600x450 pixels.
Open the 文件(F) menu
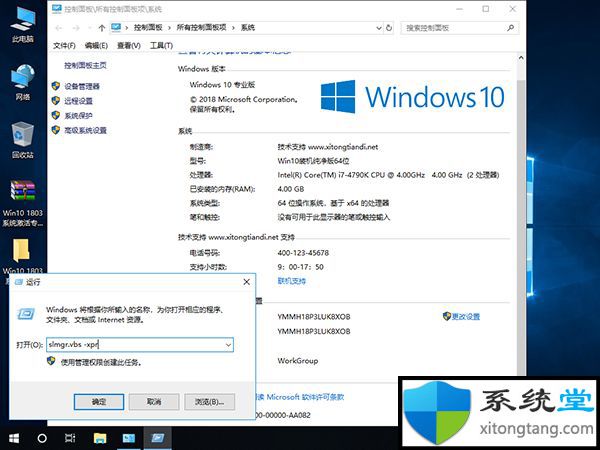coord(64,46)
